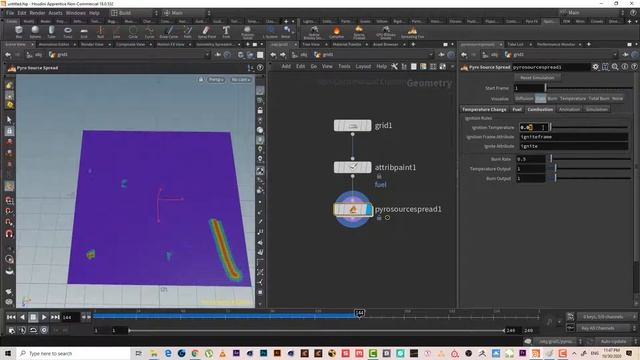The width and height of the screenshot is (640, 360).
Task: Expand scene view path dropdown arrow
Action: (x=207, y=54)
